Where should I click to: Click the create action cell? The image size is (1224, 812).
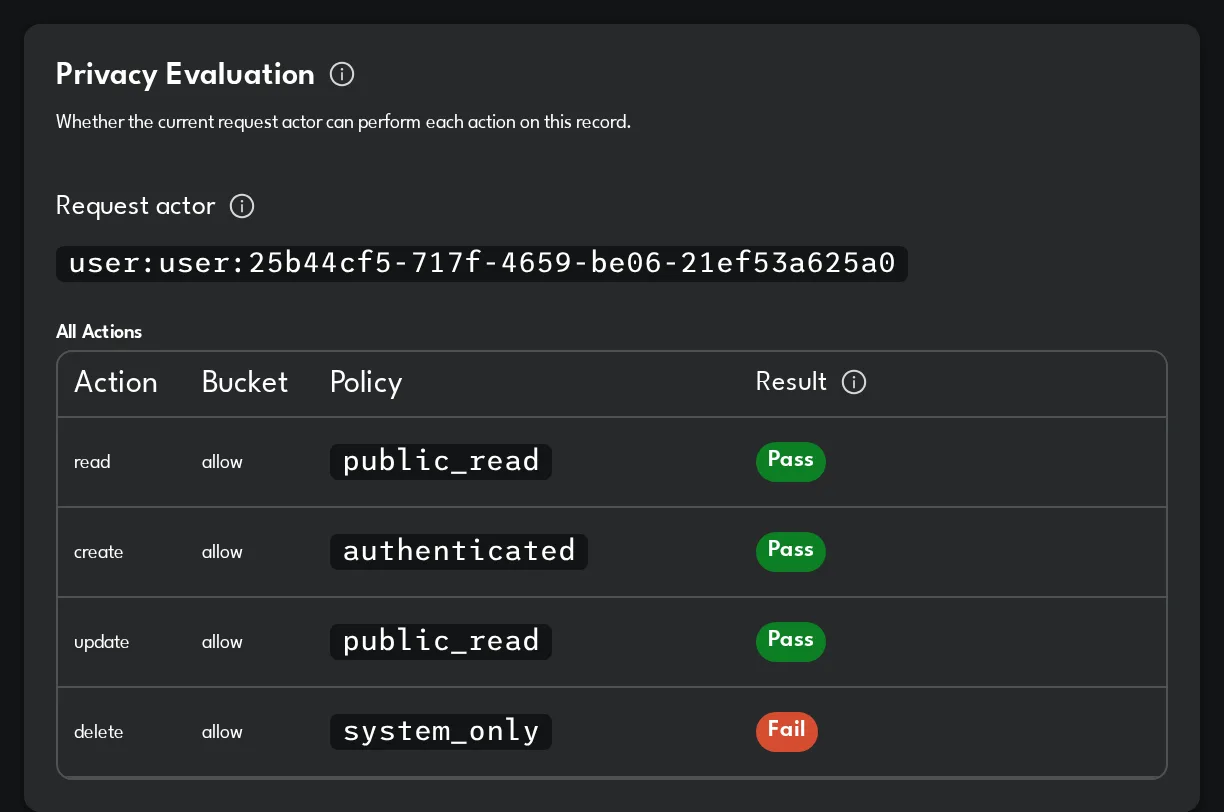[x=99, y=552]
